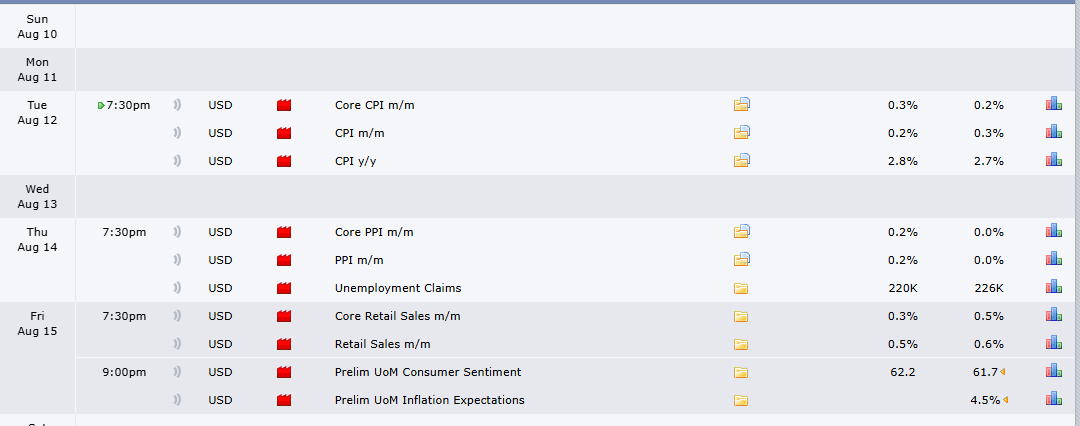1080x426 pixels.
Task: Click the revised arrow beside 4.5% previous
Action: click(1006, 399)
